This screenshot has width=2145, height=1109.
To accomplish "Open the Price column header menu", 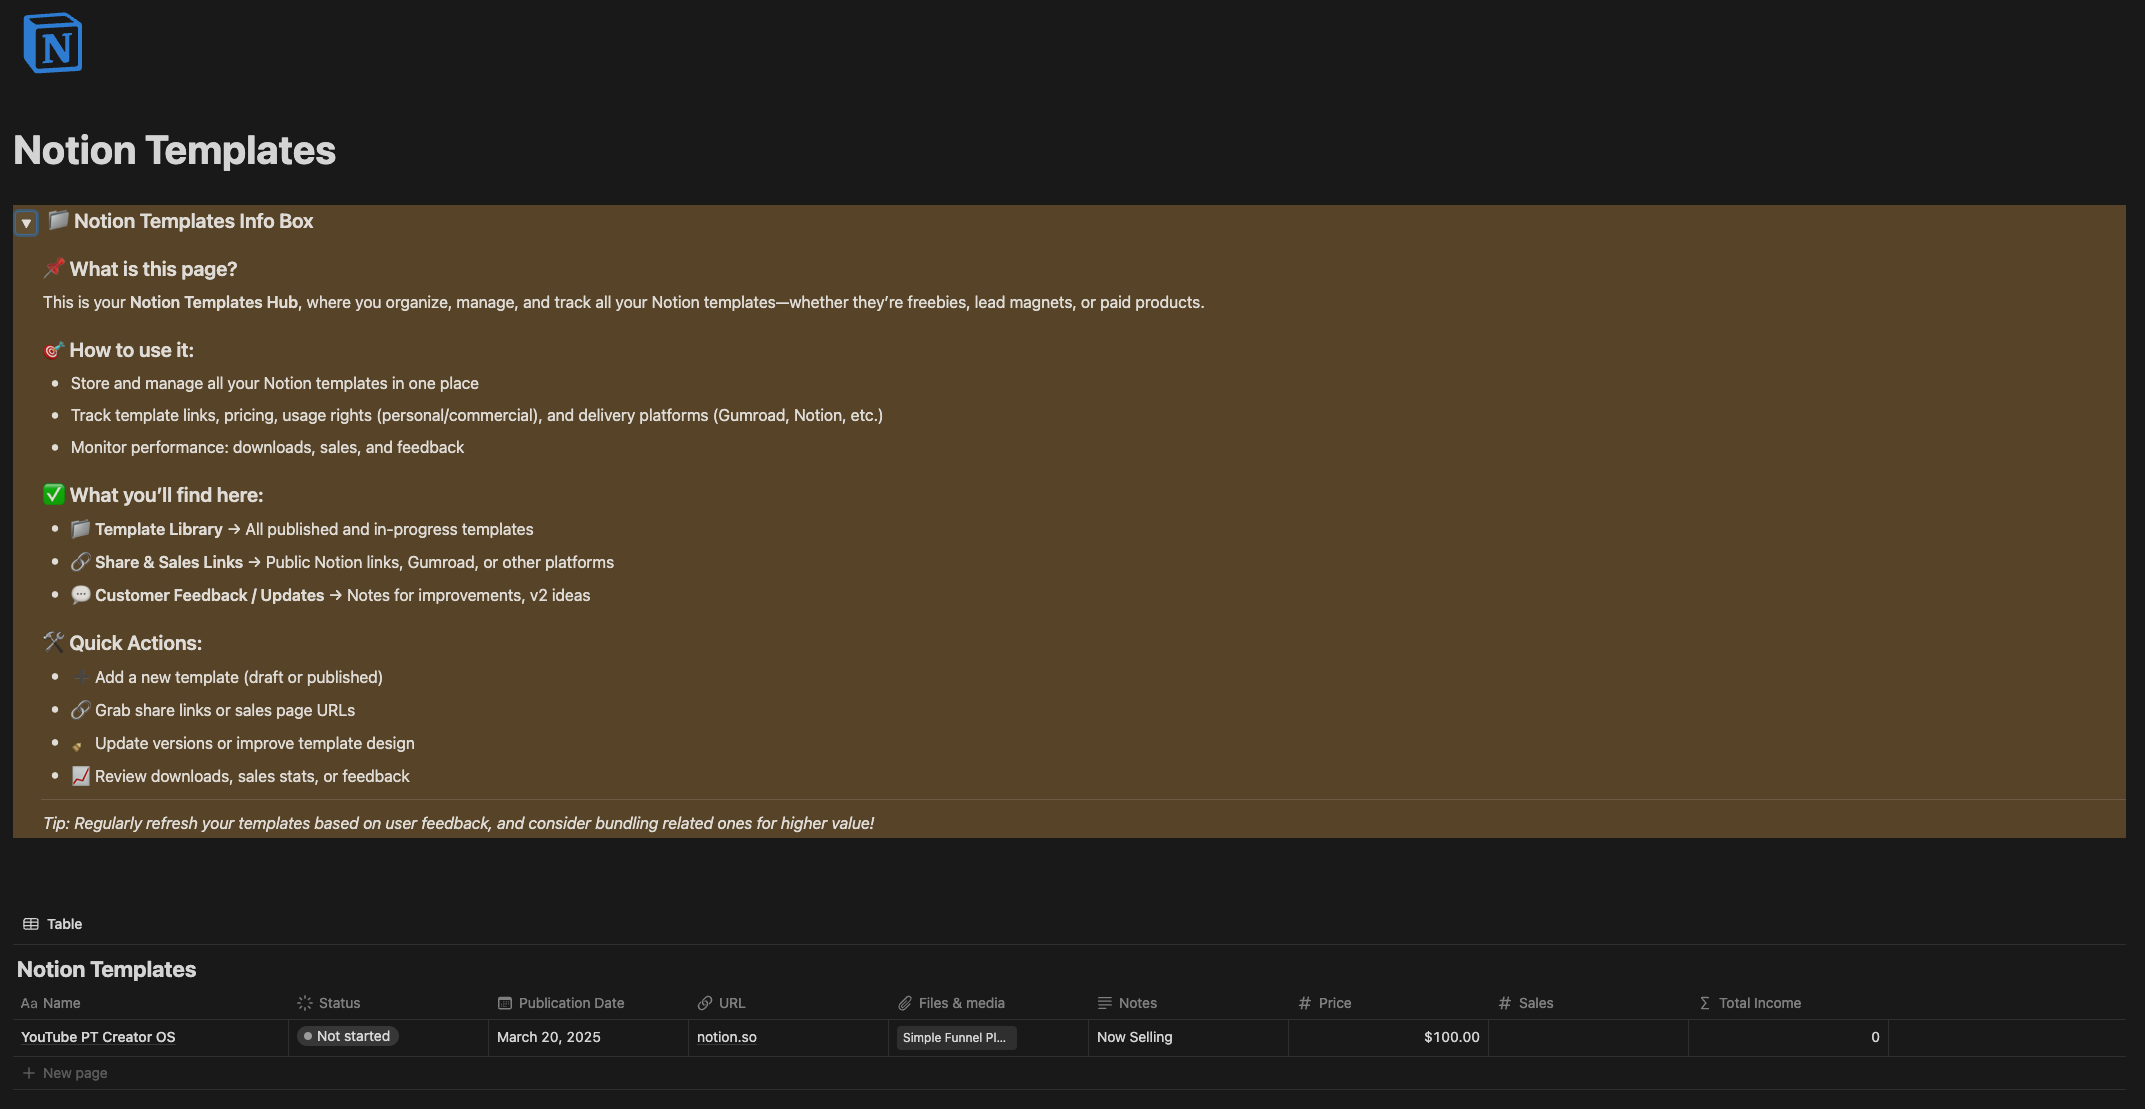I will 1335,1003.
